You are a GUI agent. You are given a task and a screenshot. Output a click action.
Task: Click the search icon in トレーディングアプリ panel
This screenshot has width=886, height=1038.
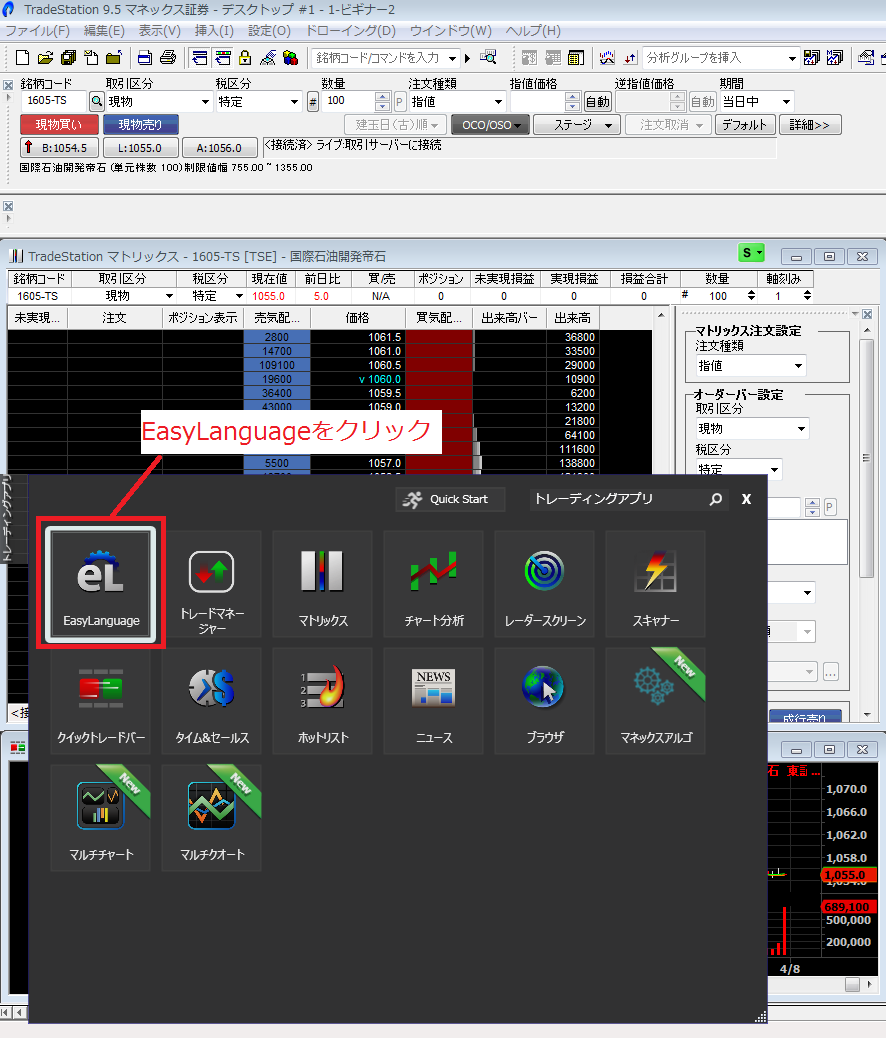click(716, 499)
